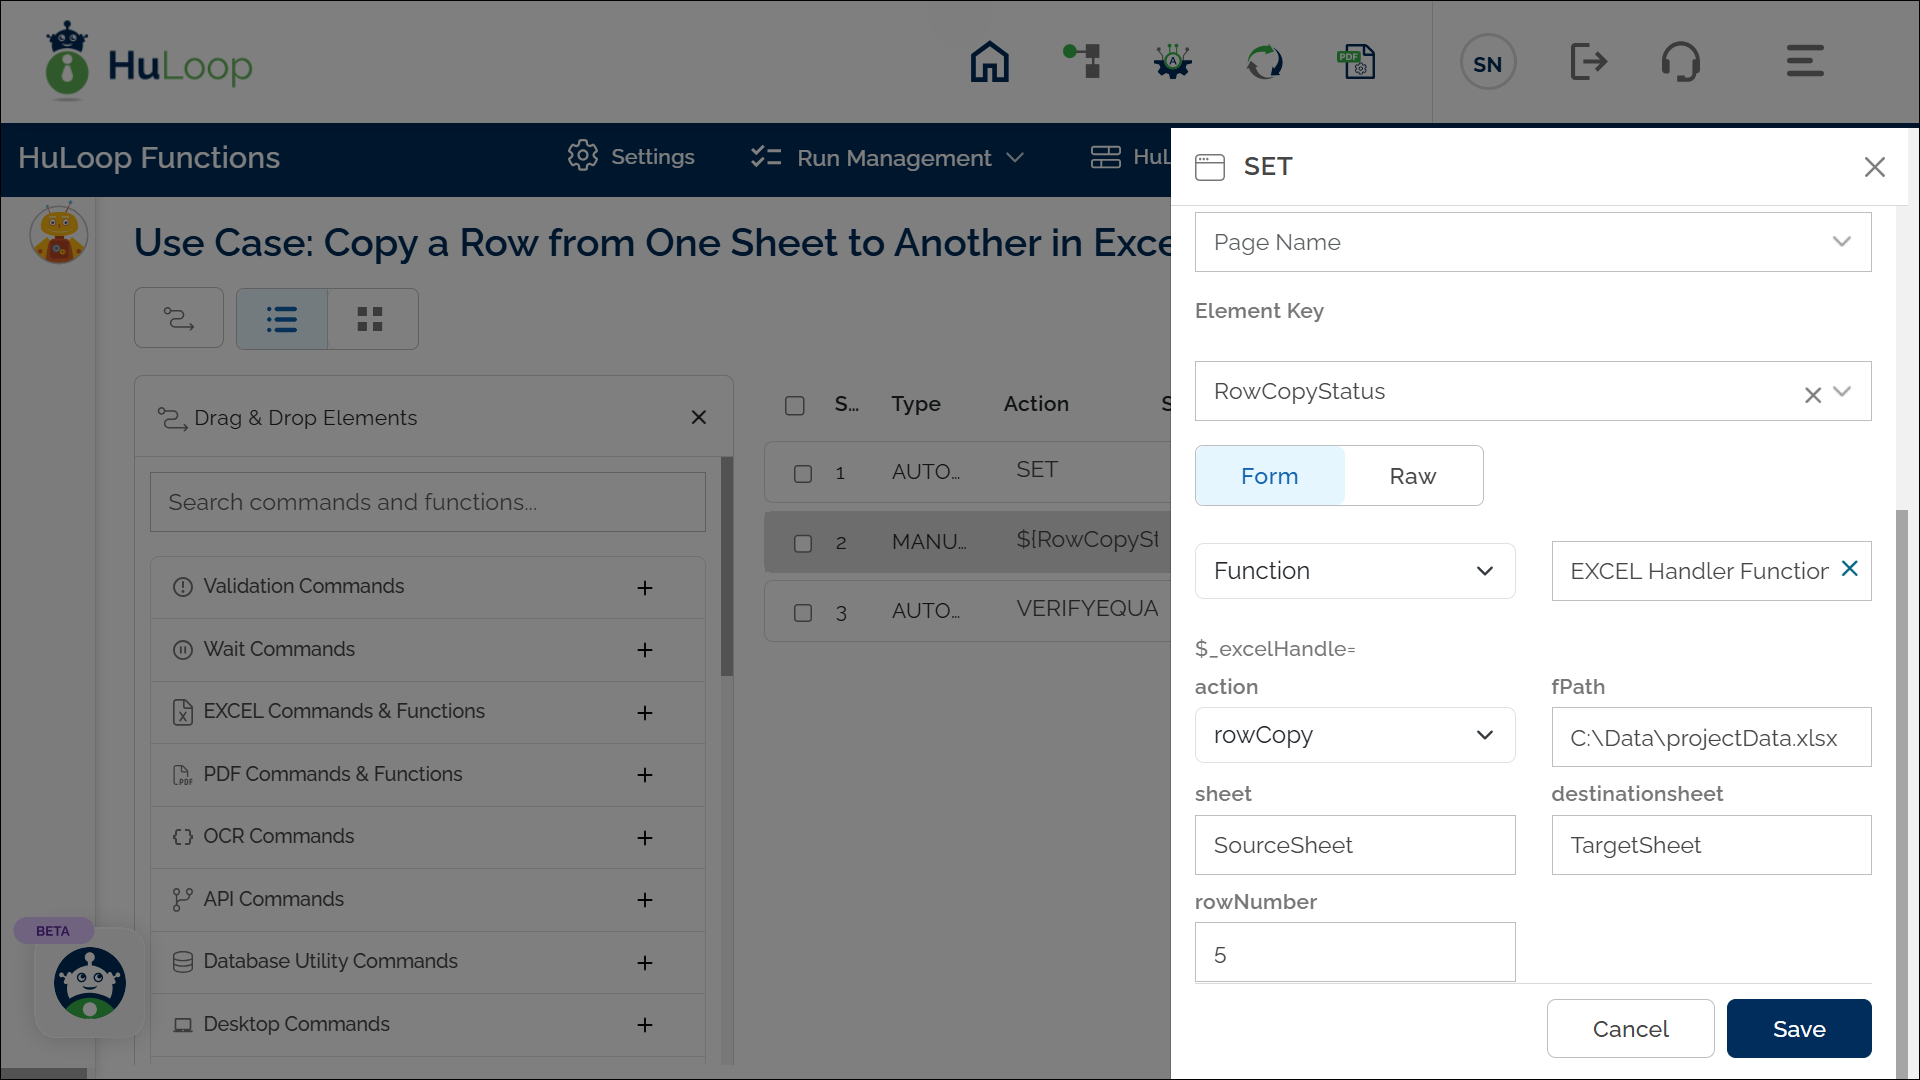Click the Save button

click(x=1798, y=1028)
